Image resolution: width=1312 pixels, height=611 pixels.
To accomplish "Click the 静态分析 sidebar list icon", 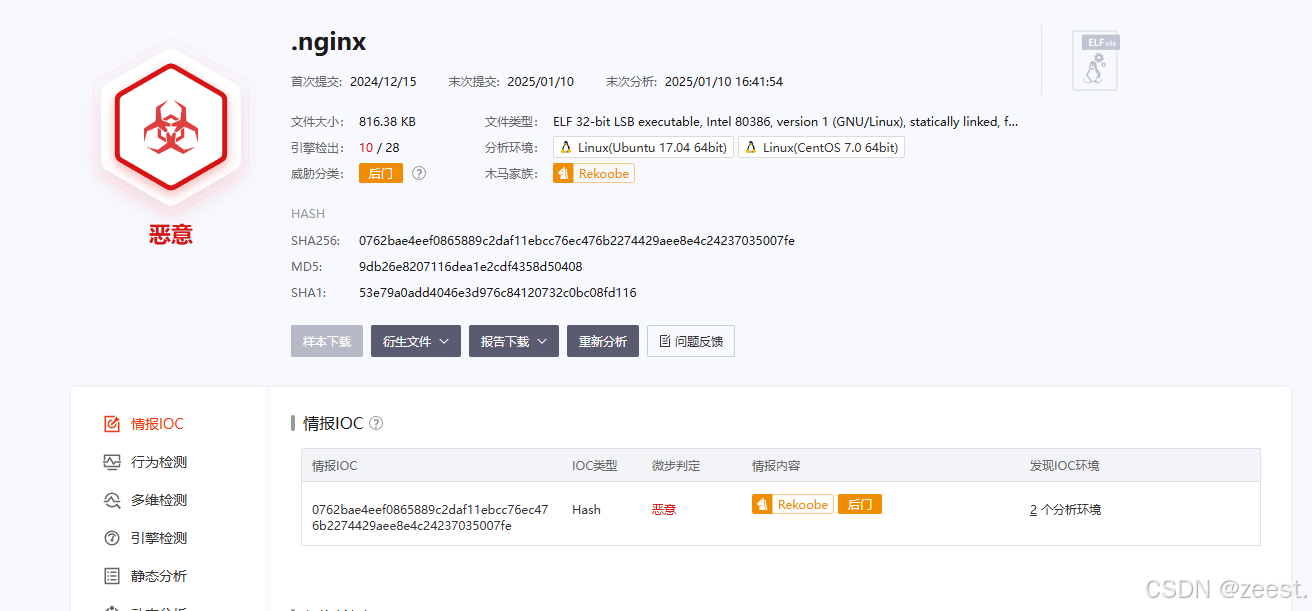I will click(112, 576).
